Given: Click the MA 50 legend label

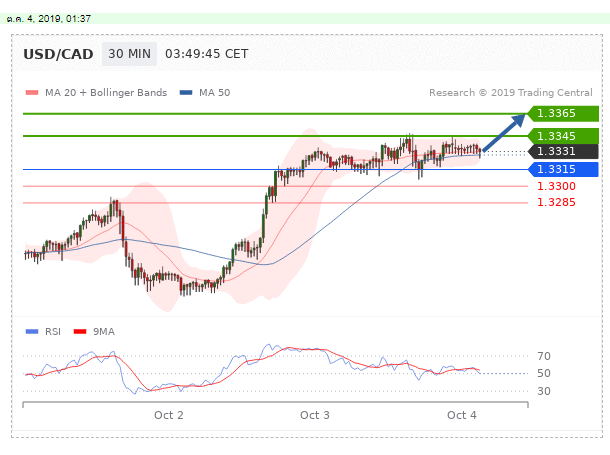Looking at the screenshot, I should click(214, 93).
